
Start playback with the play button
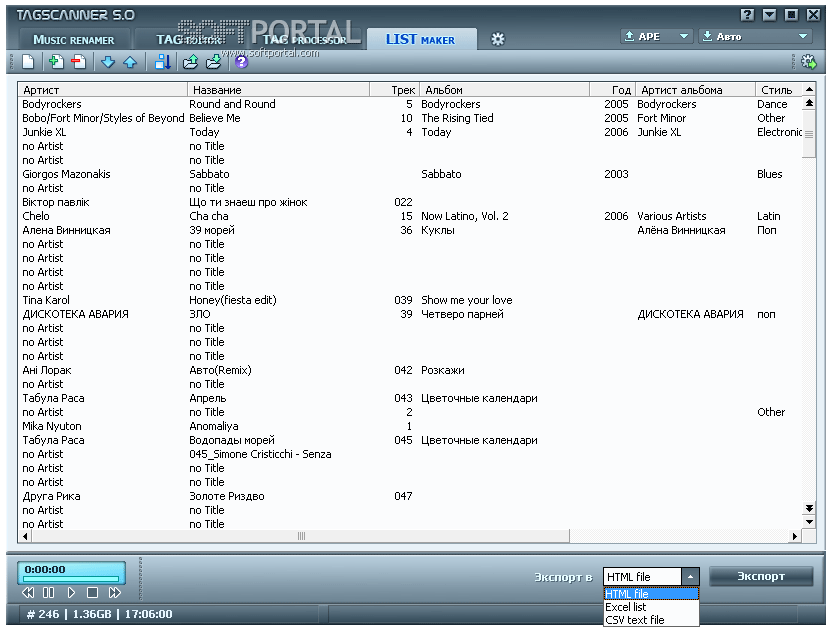point(71,593)
